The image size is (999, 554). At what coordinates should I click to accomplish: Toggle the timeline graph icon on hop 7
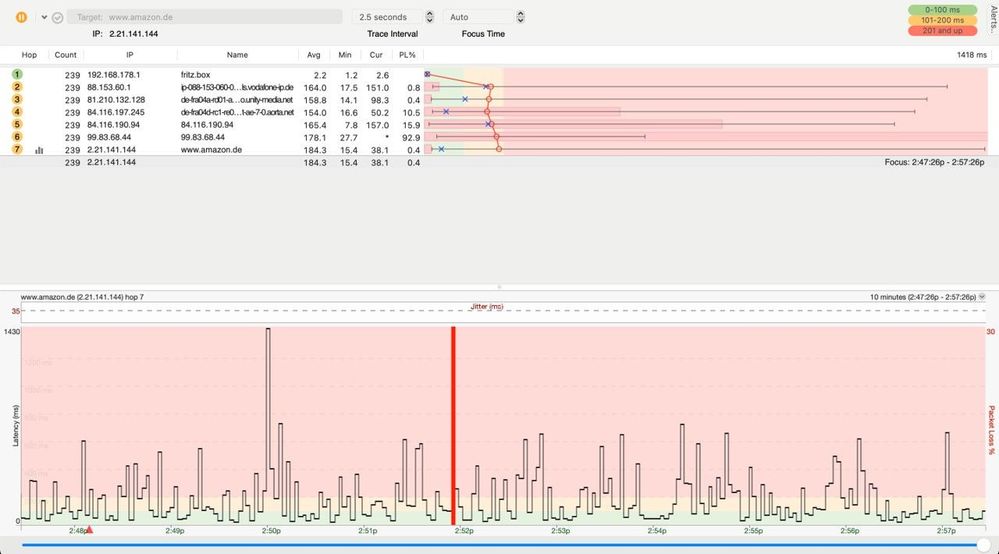[x=39, y=150]
